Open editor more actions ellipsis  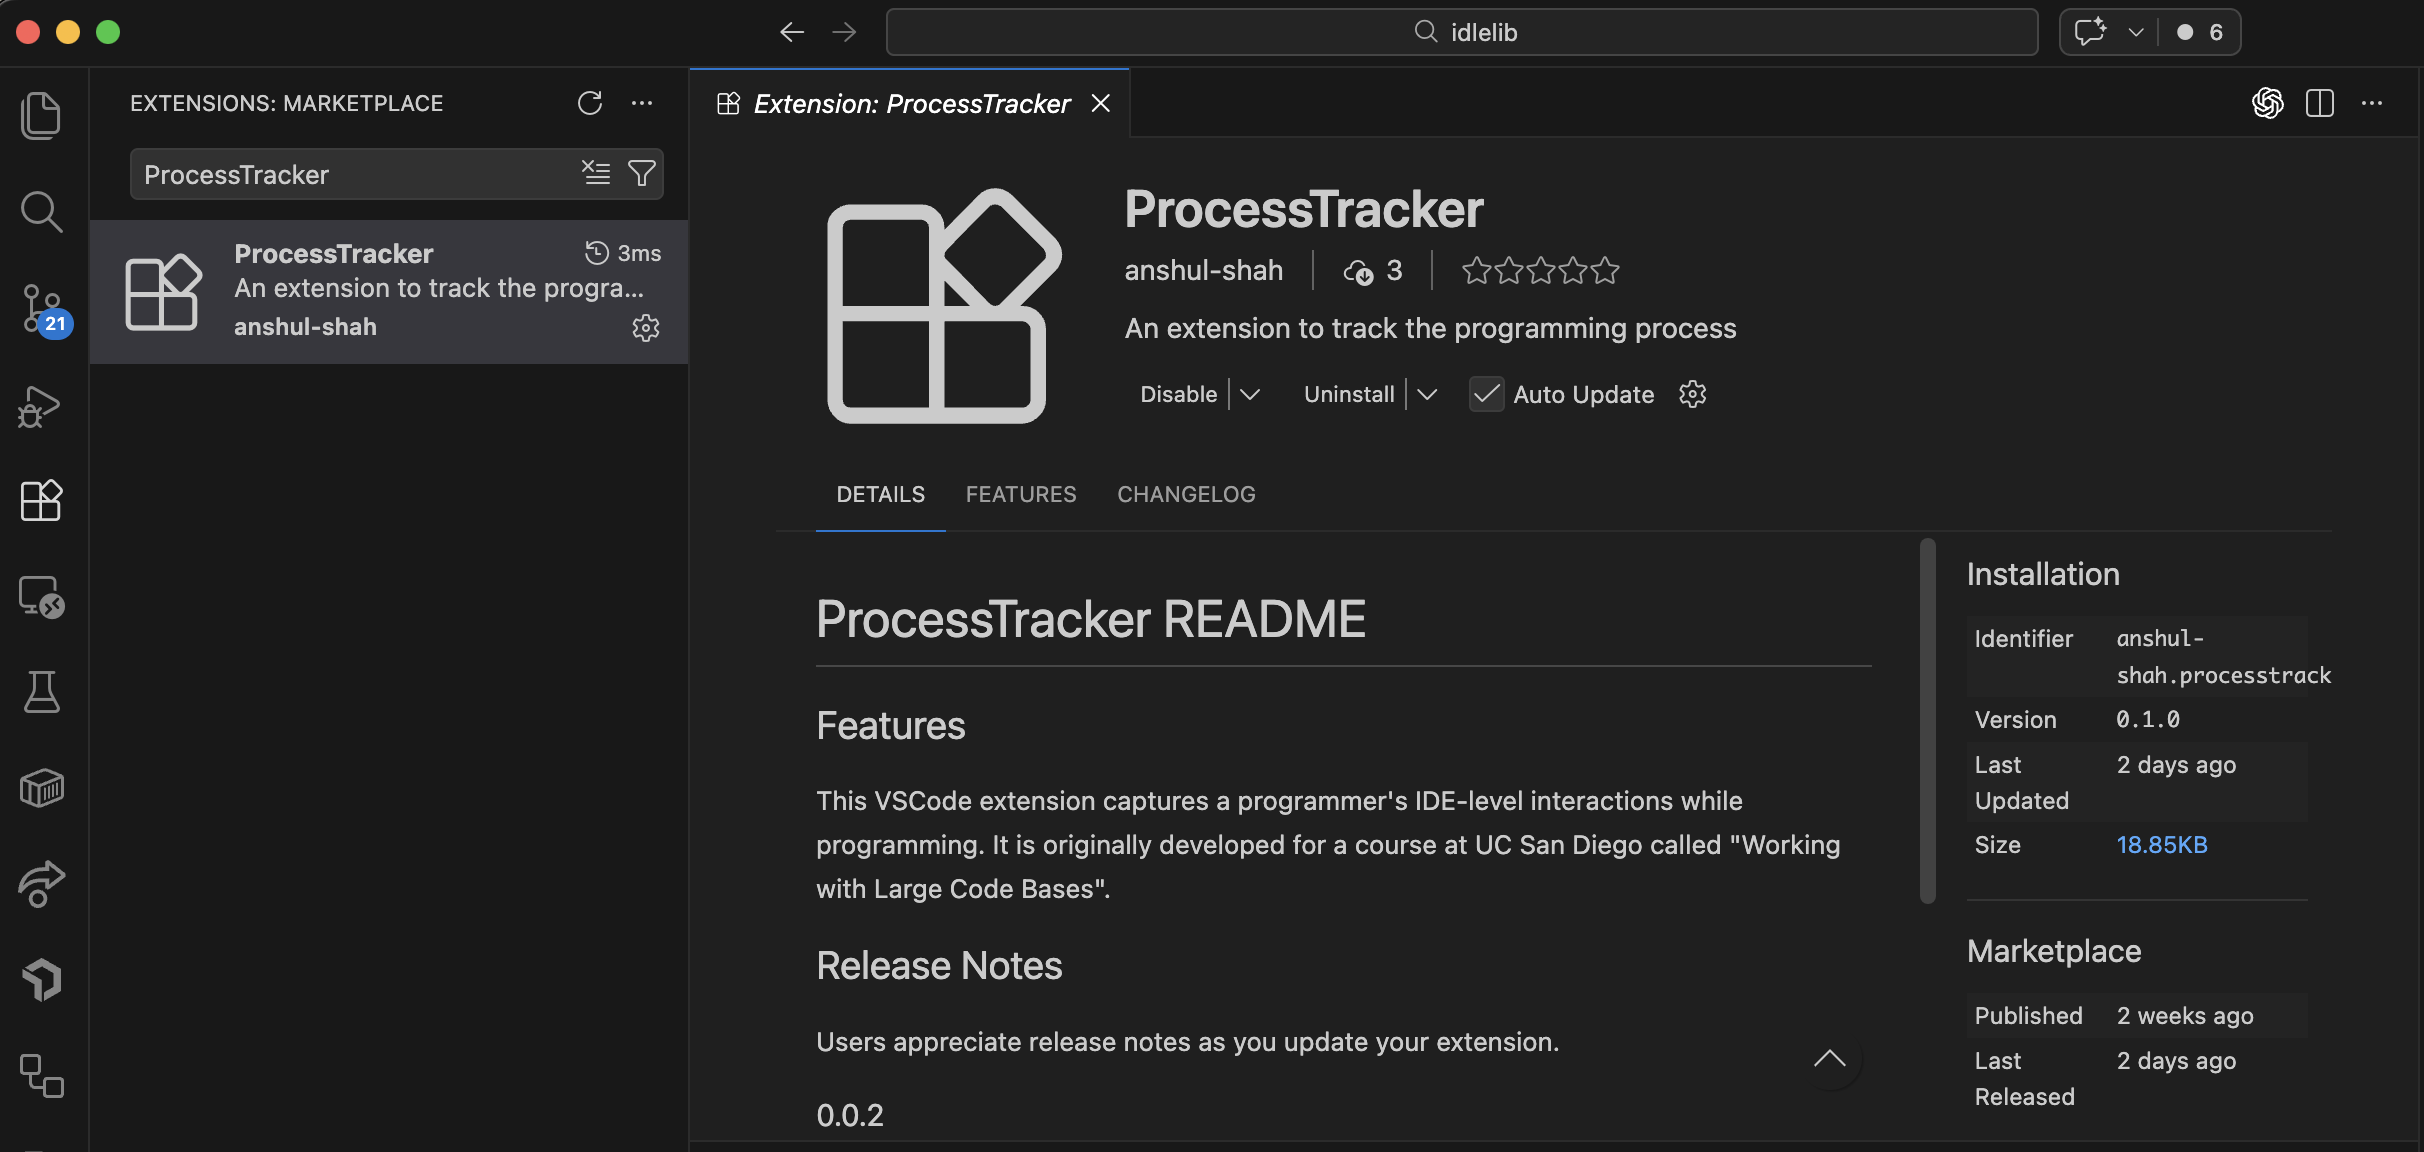tap(2372, 103)
